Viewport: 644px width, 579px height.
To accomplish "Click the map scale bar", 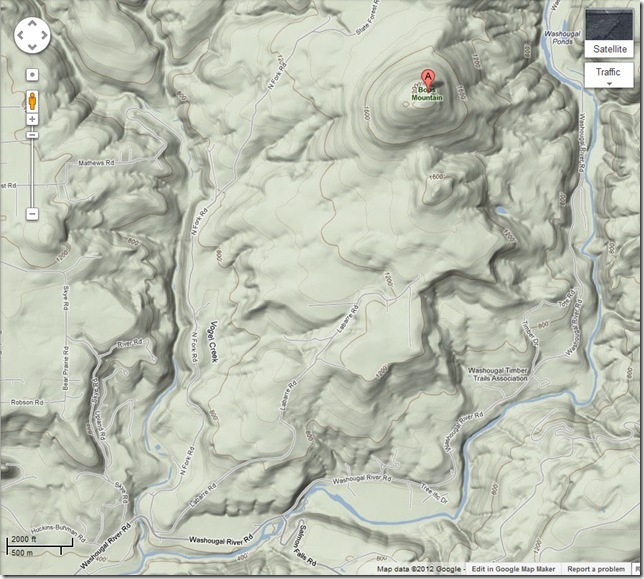I will point(39,546).
